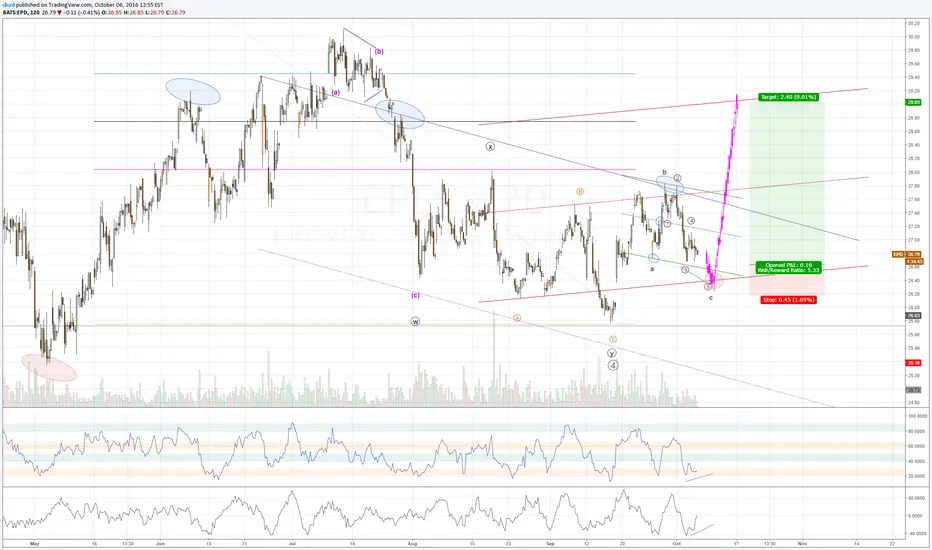Select the blue ellipse at the June high
932x550 pixels.
(x=193, y=92)
